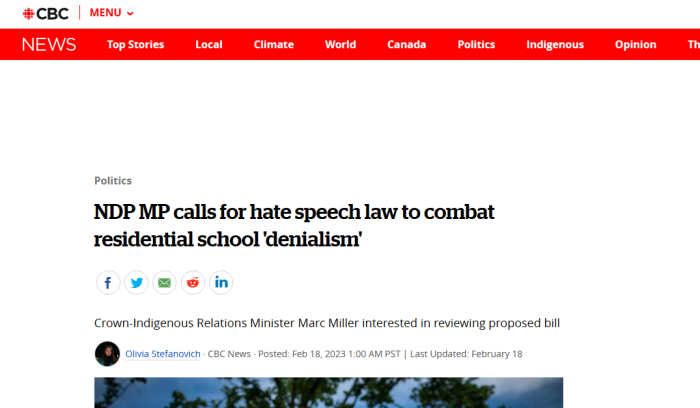Open author Olivia Stefanovich's profile
This screenshot has width=700, height=408.
coord(162,354)
